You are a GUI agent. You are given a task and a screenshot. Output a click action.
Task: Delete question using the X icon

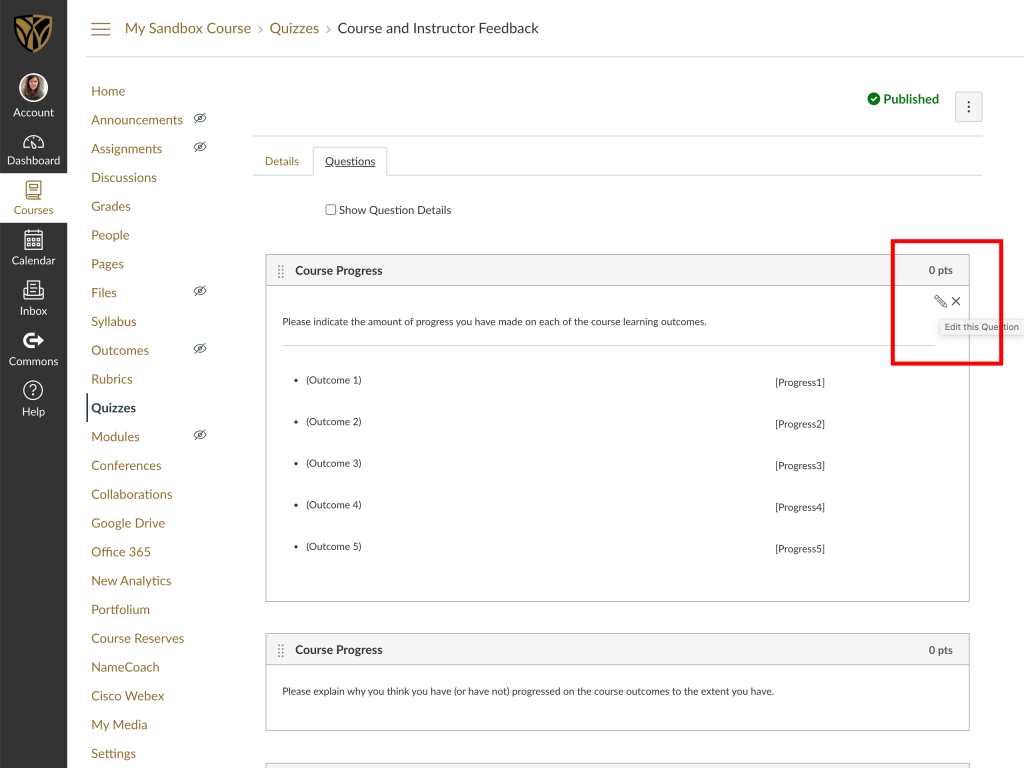(956, 301)
